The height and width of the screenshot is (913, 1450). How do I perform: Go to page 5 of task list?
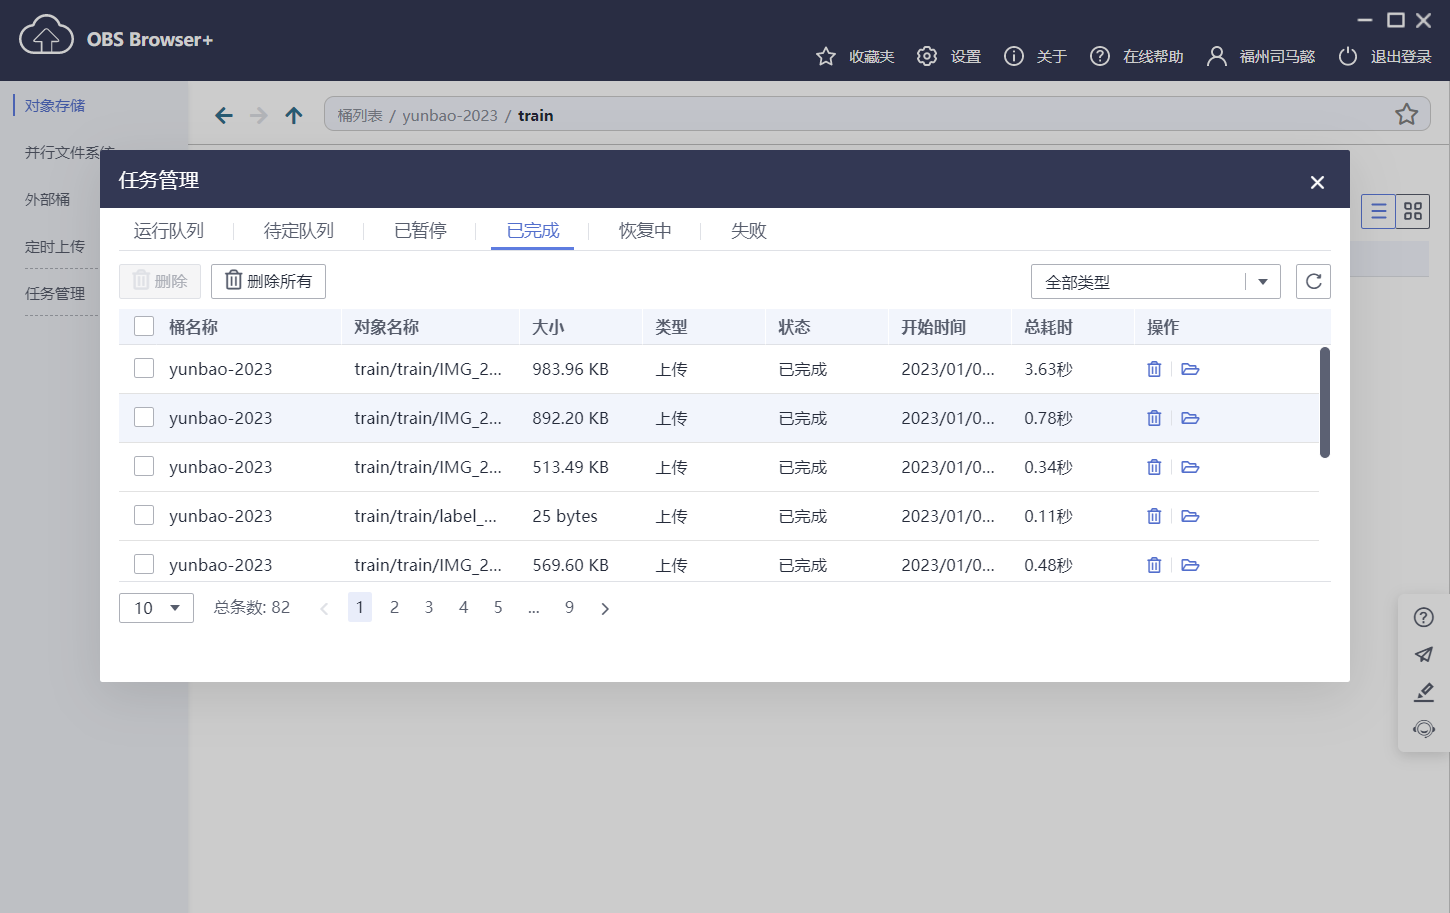tap(498, 607)
